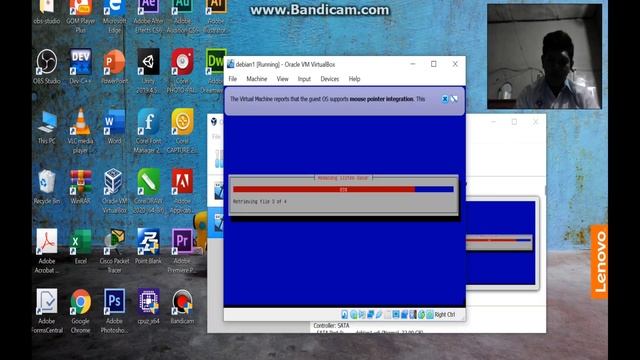Select the WinRAR desktop shortcut
Image resolution: width=640 pixels, height=360 pixels.
(x=80, y=187)
